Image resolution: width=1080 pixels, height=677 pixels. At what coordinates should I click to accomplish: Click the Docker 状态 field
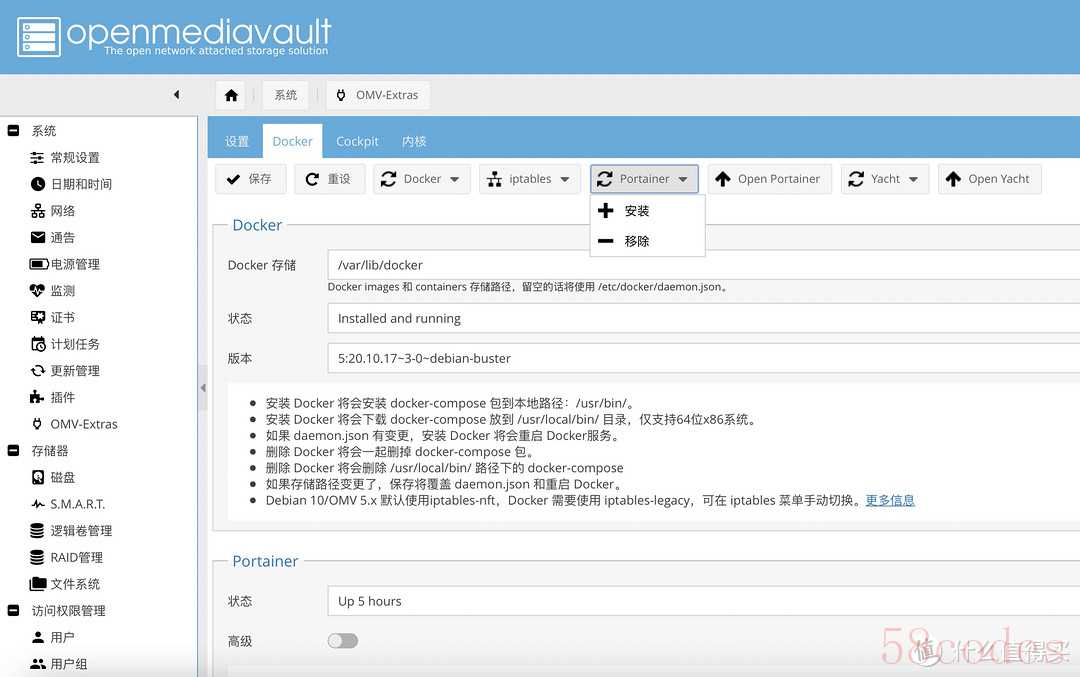point(703,318)
